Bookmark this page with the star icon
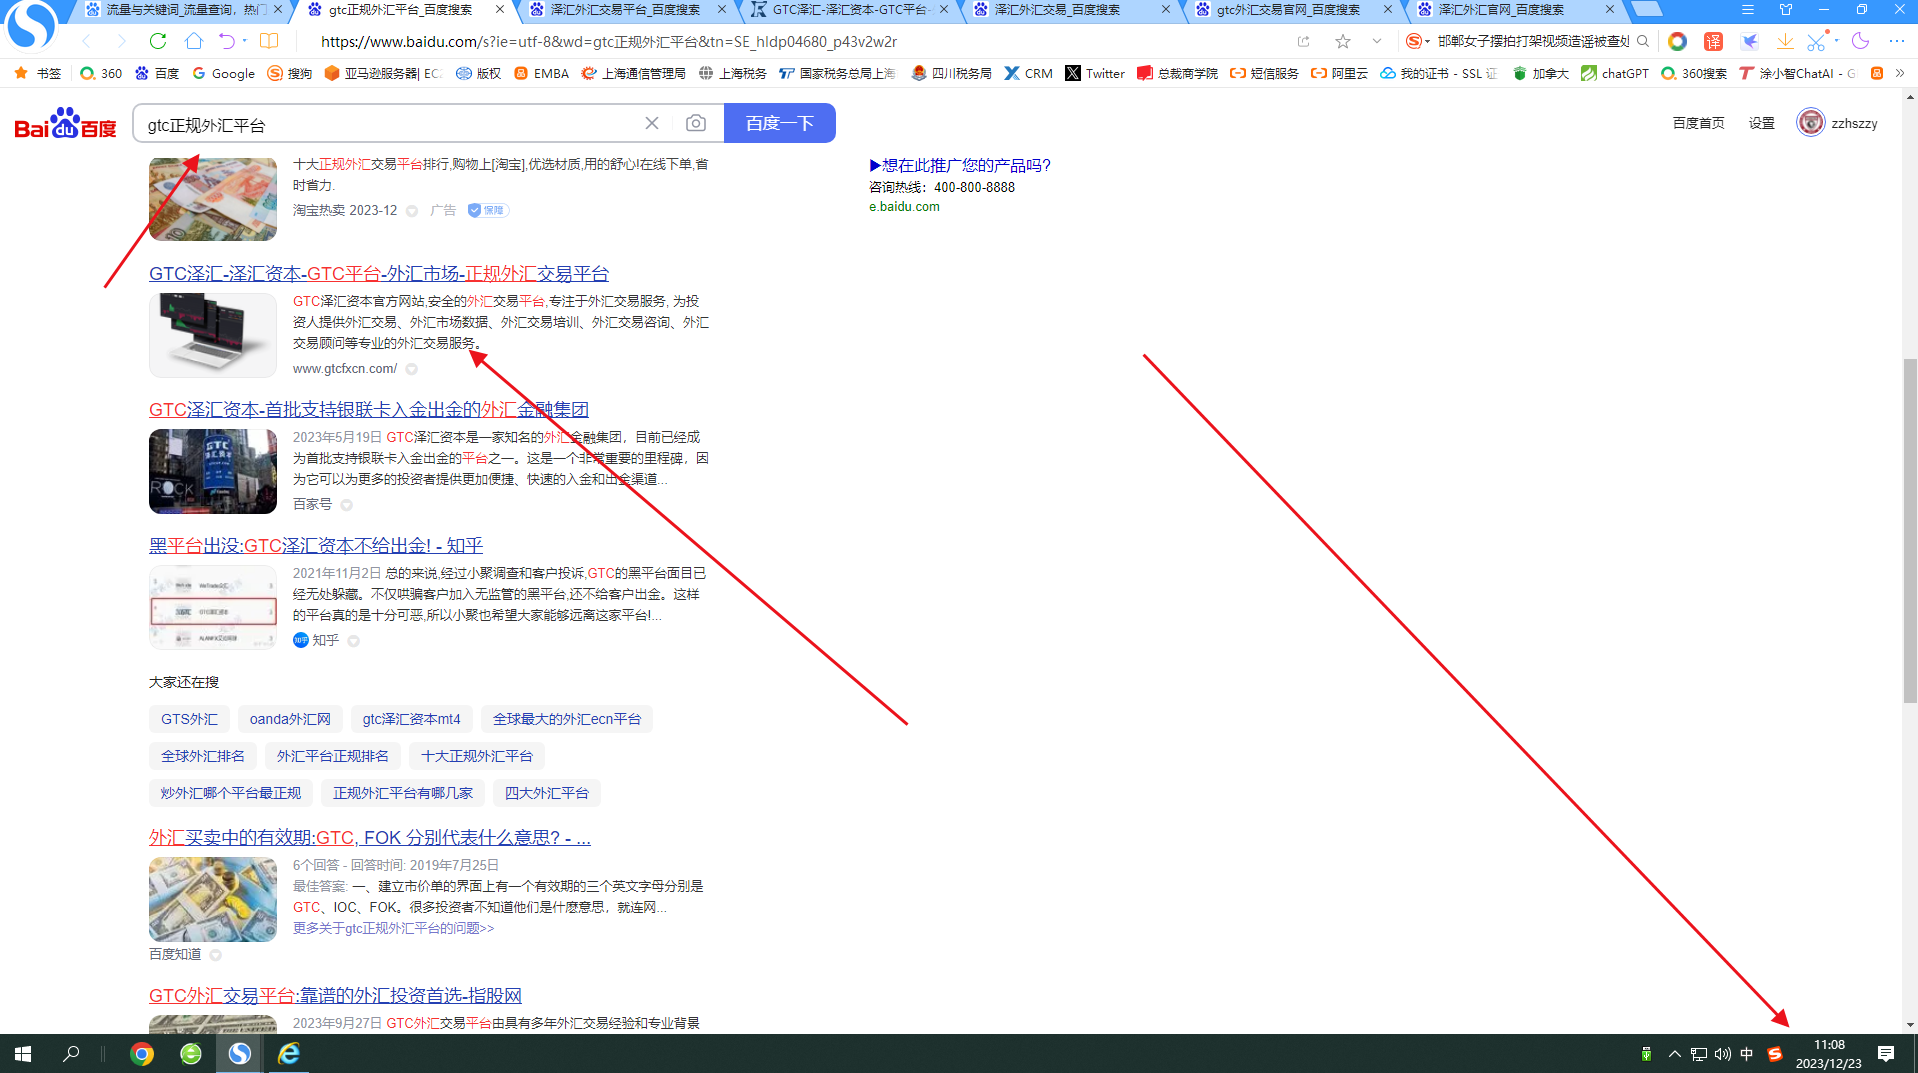The image size is (1918, 1073). pyautogui.click(x=1343, y=41)
